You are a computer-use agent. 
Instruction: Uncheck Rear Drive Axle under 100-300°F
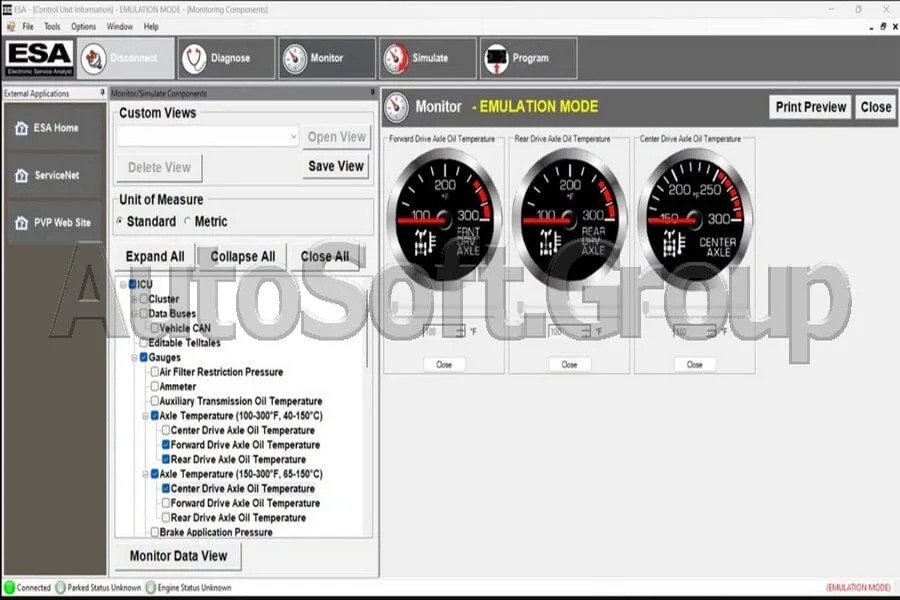[x=166, y=459]
